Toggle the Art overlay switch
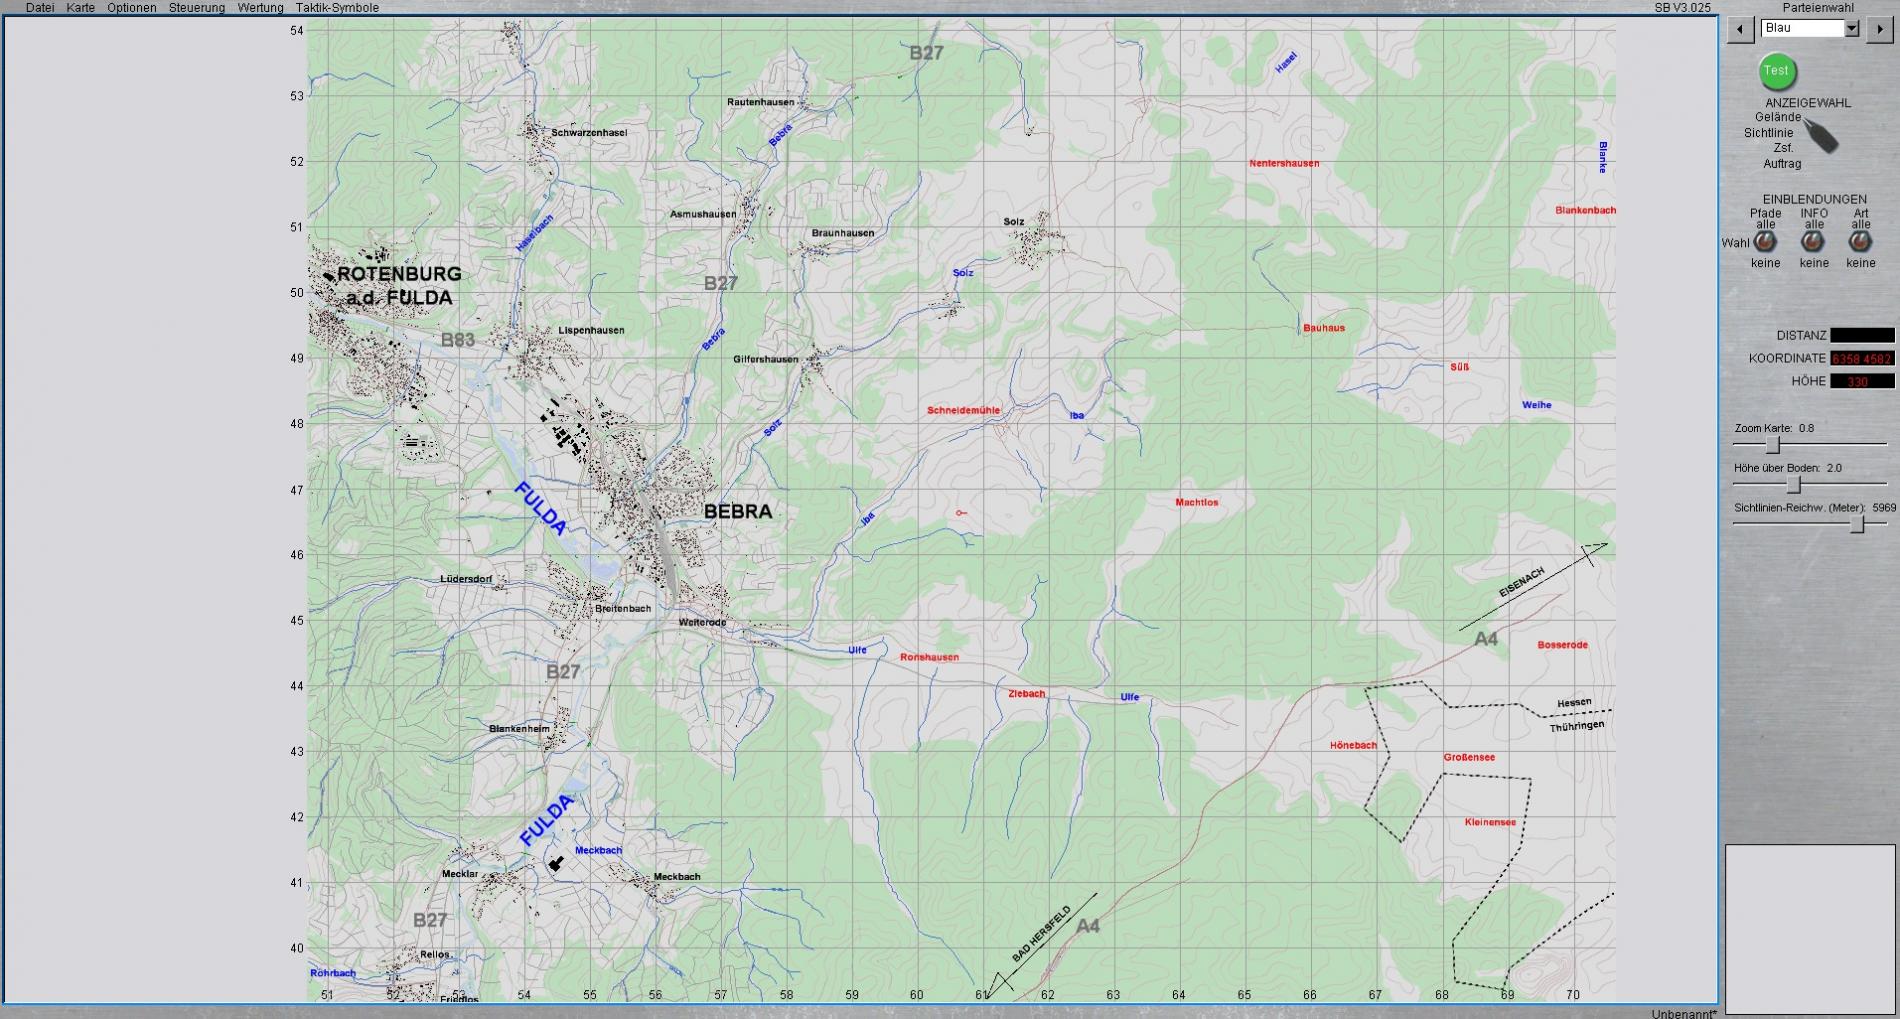The image size is (1900, 1019). pyautogui.click(x=1860, y=242)
